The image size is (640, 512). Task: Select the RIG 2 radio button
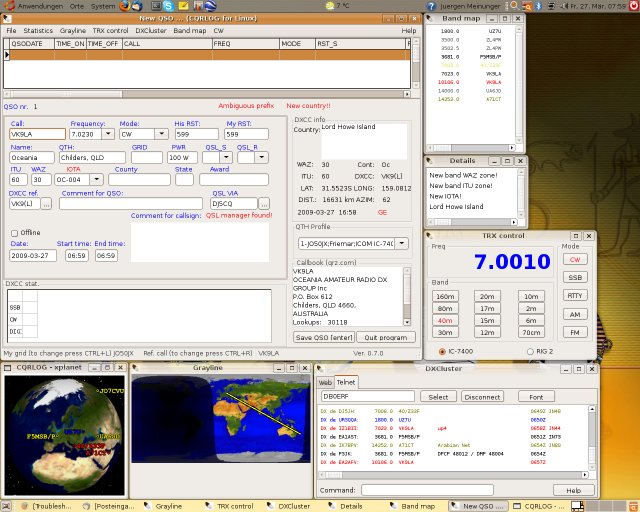click(530, 351)
